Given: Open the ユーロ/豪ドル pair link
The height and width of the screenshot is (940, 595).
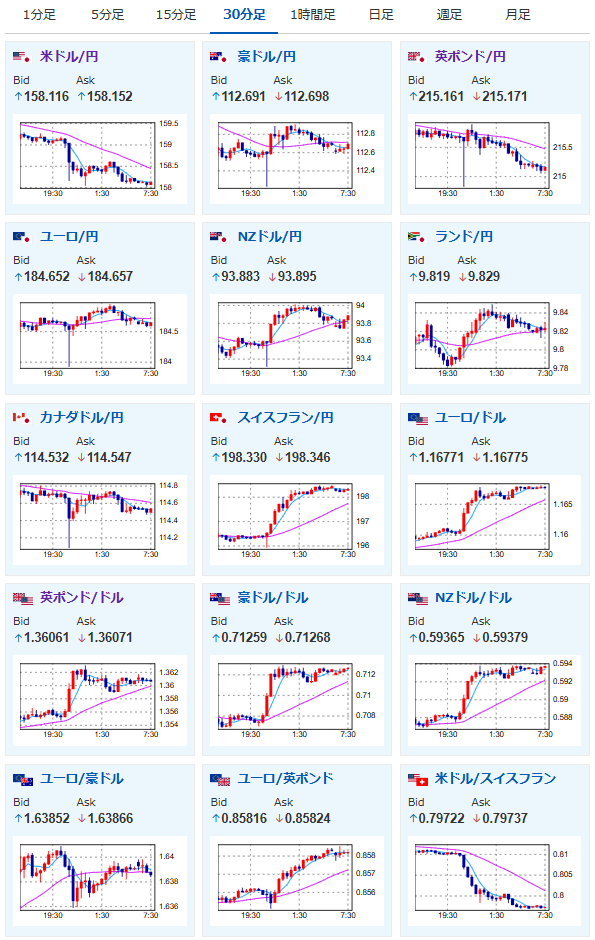Looking at the screenshot, I should coord(81,779).
